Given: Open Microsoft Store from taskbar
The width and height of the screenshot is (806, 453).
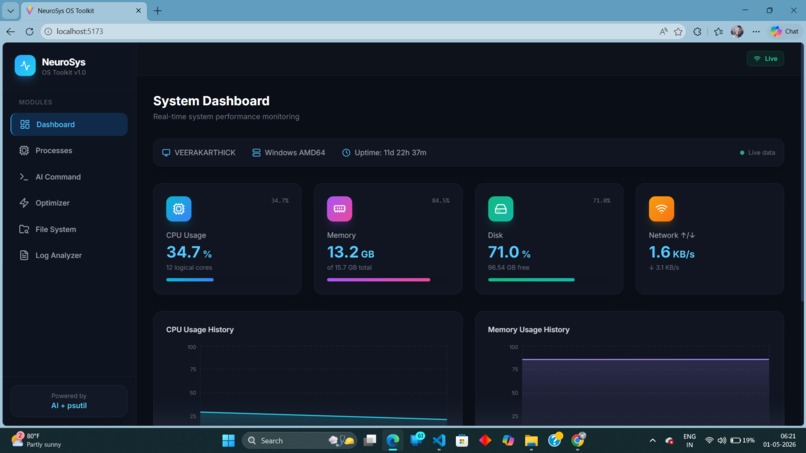Looking at the screenshot, I should (462, 441).
